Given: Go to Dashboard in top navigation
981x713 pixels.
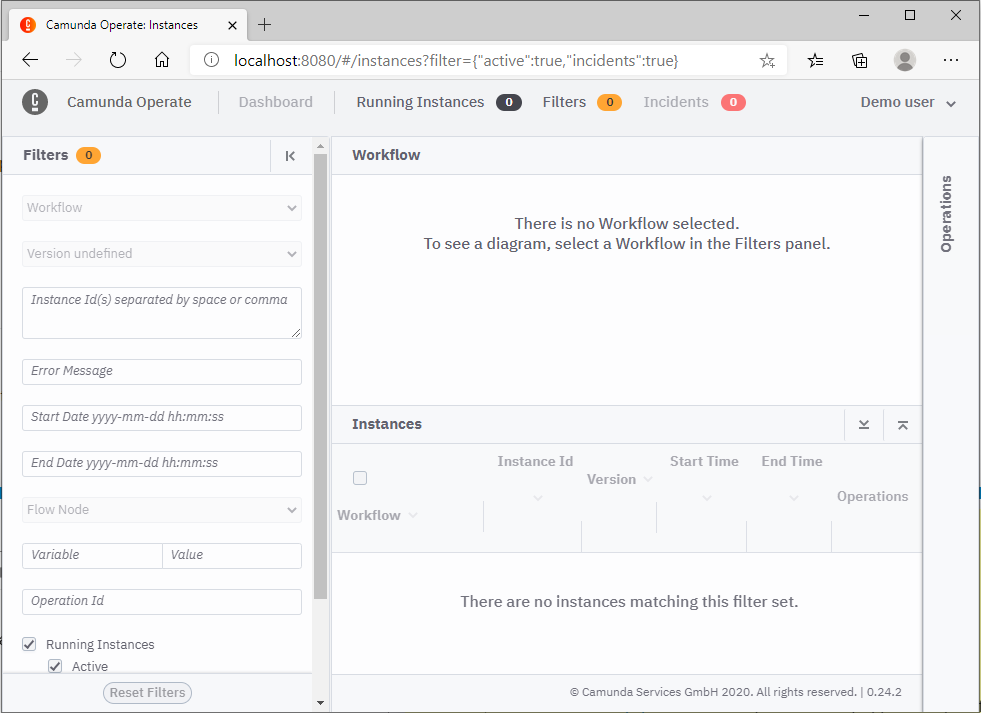Looking at the screenshot, I should [x=275, y=102].
